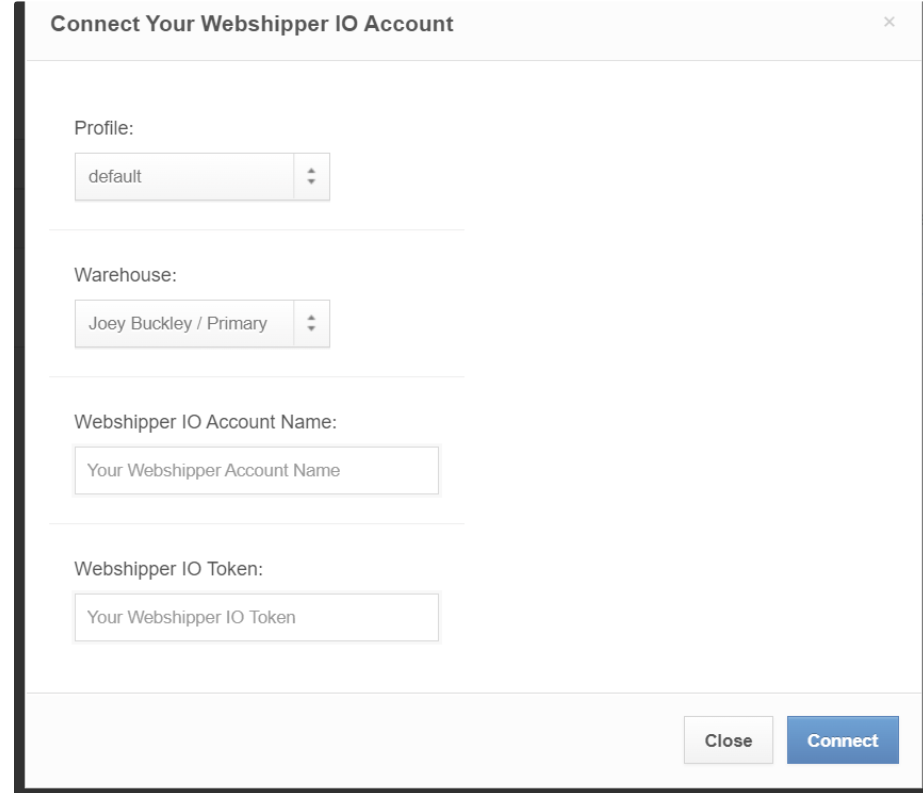The height and width of the screenshot is (793, 923).
Task: Open the Profile dropdown showing default
Action: [x=202, y=177]
